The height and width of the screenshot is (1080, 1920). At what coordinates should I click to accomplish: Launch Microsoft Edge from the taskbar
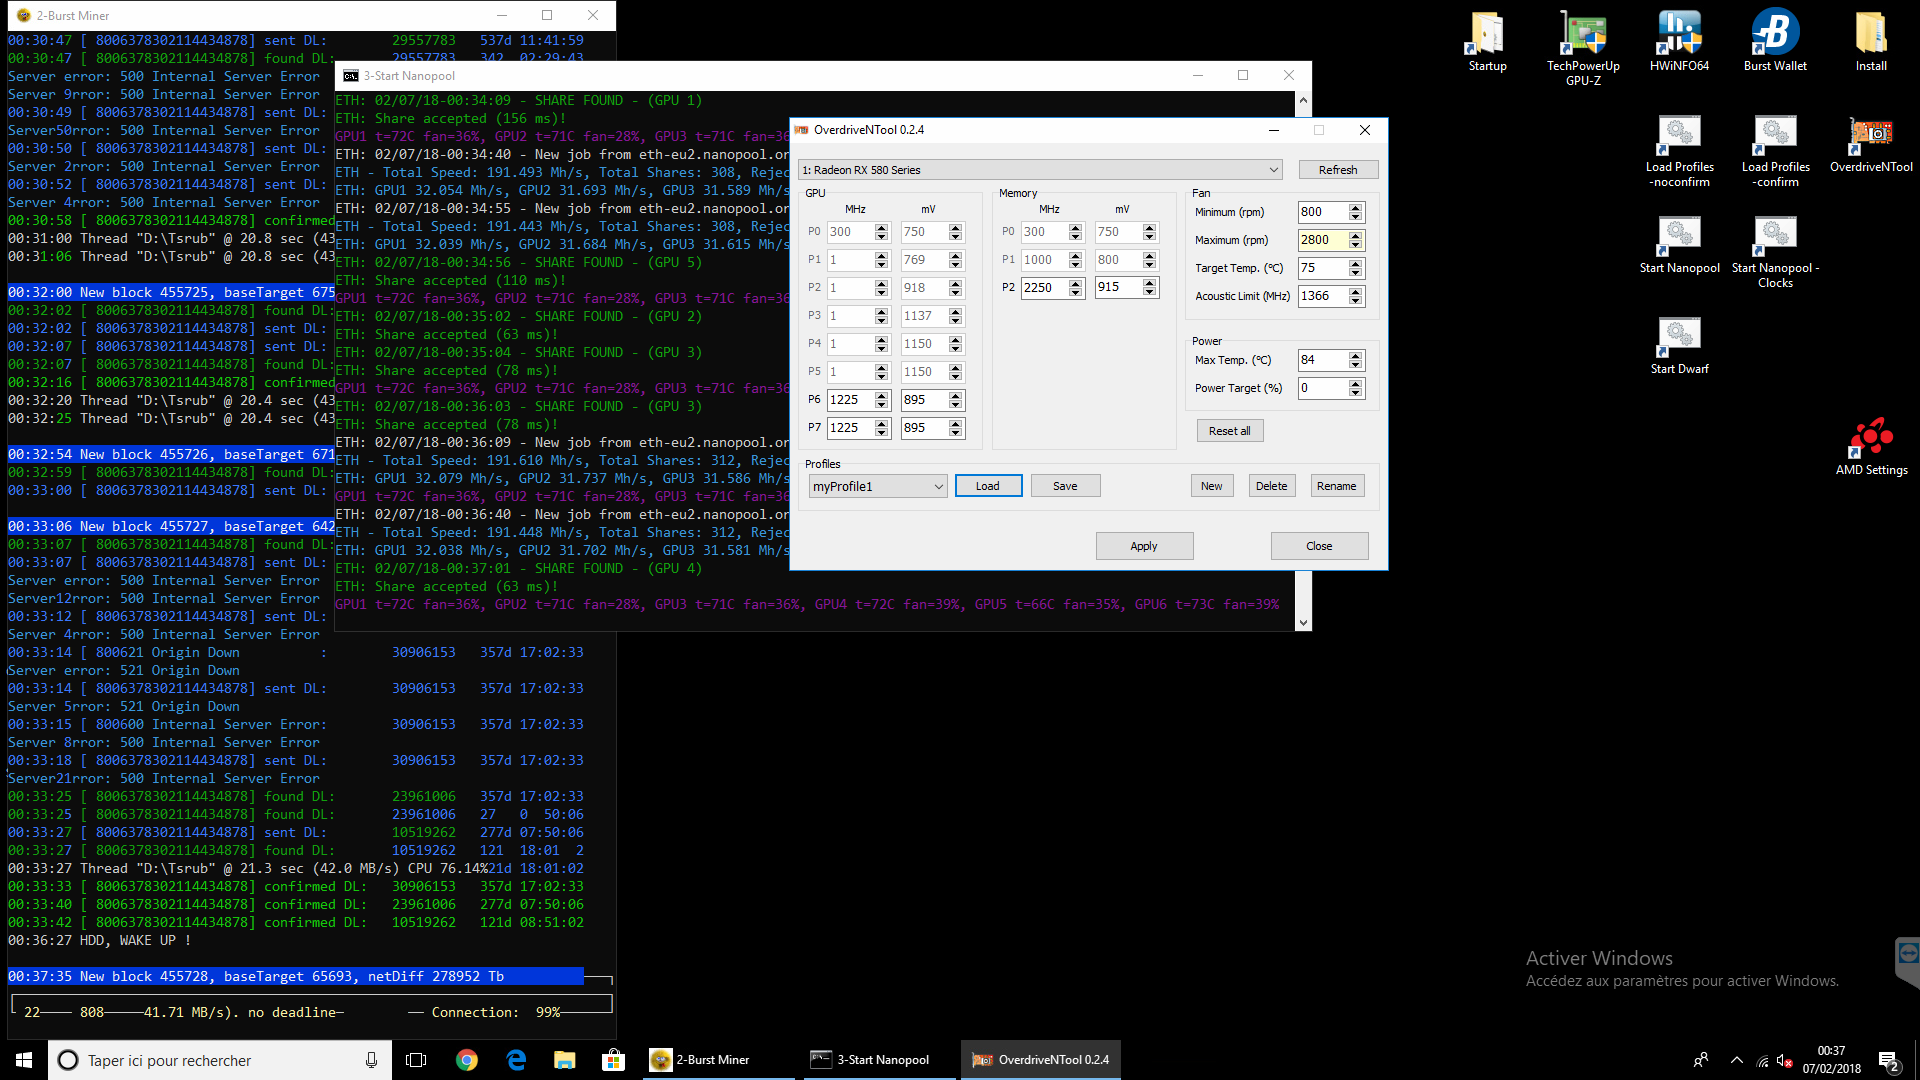(516, 1060)
